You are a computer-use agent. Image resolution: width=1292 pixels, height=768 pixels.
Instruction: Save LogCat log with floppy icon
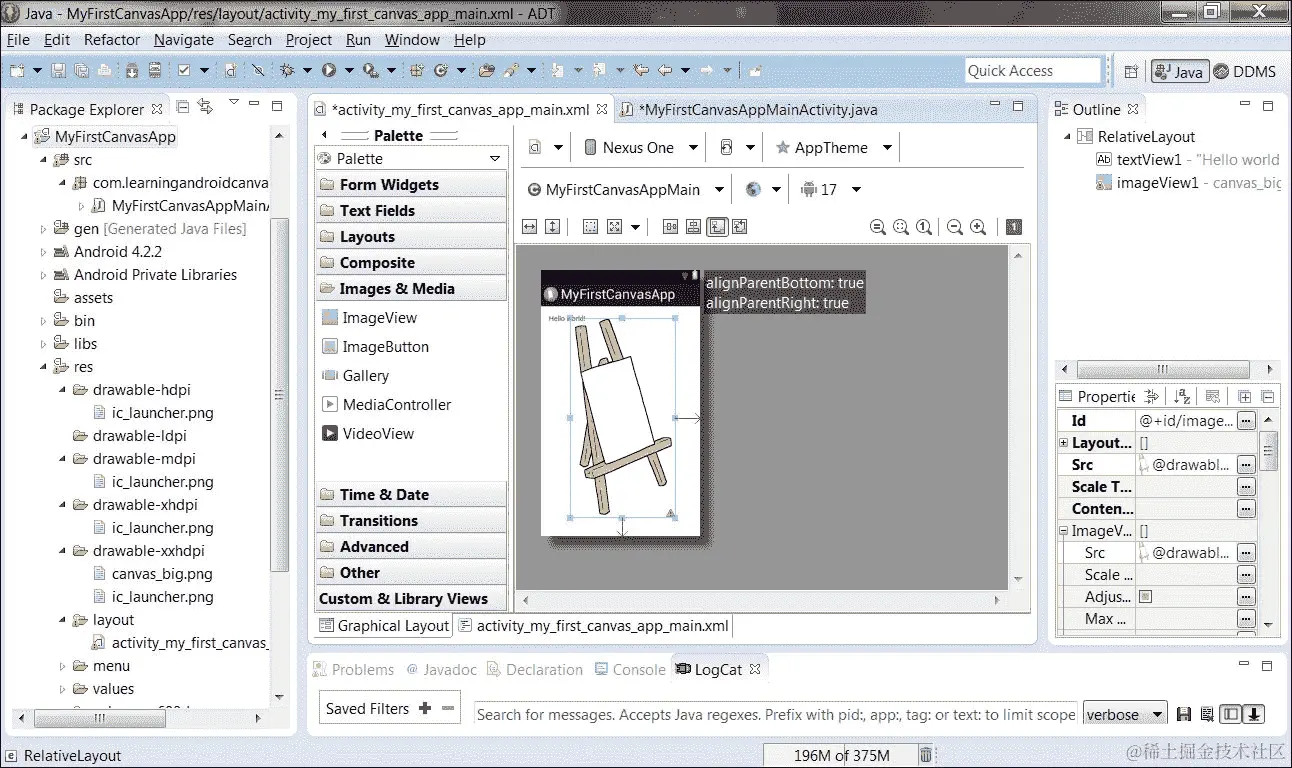[x=1184, y=714]
